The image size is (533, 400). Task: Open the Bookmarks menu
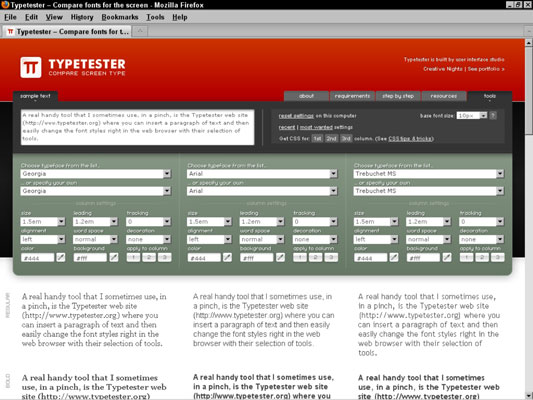120,17
